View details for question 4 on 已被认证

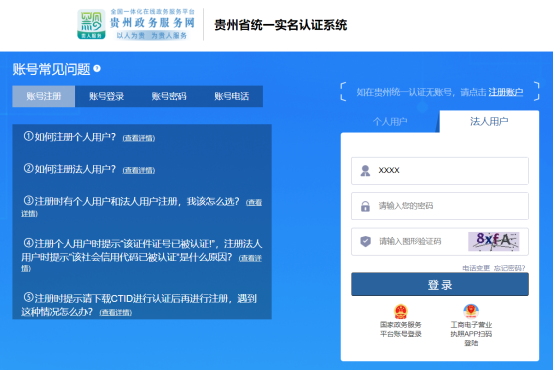pos(250,258)
